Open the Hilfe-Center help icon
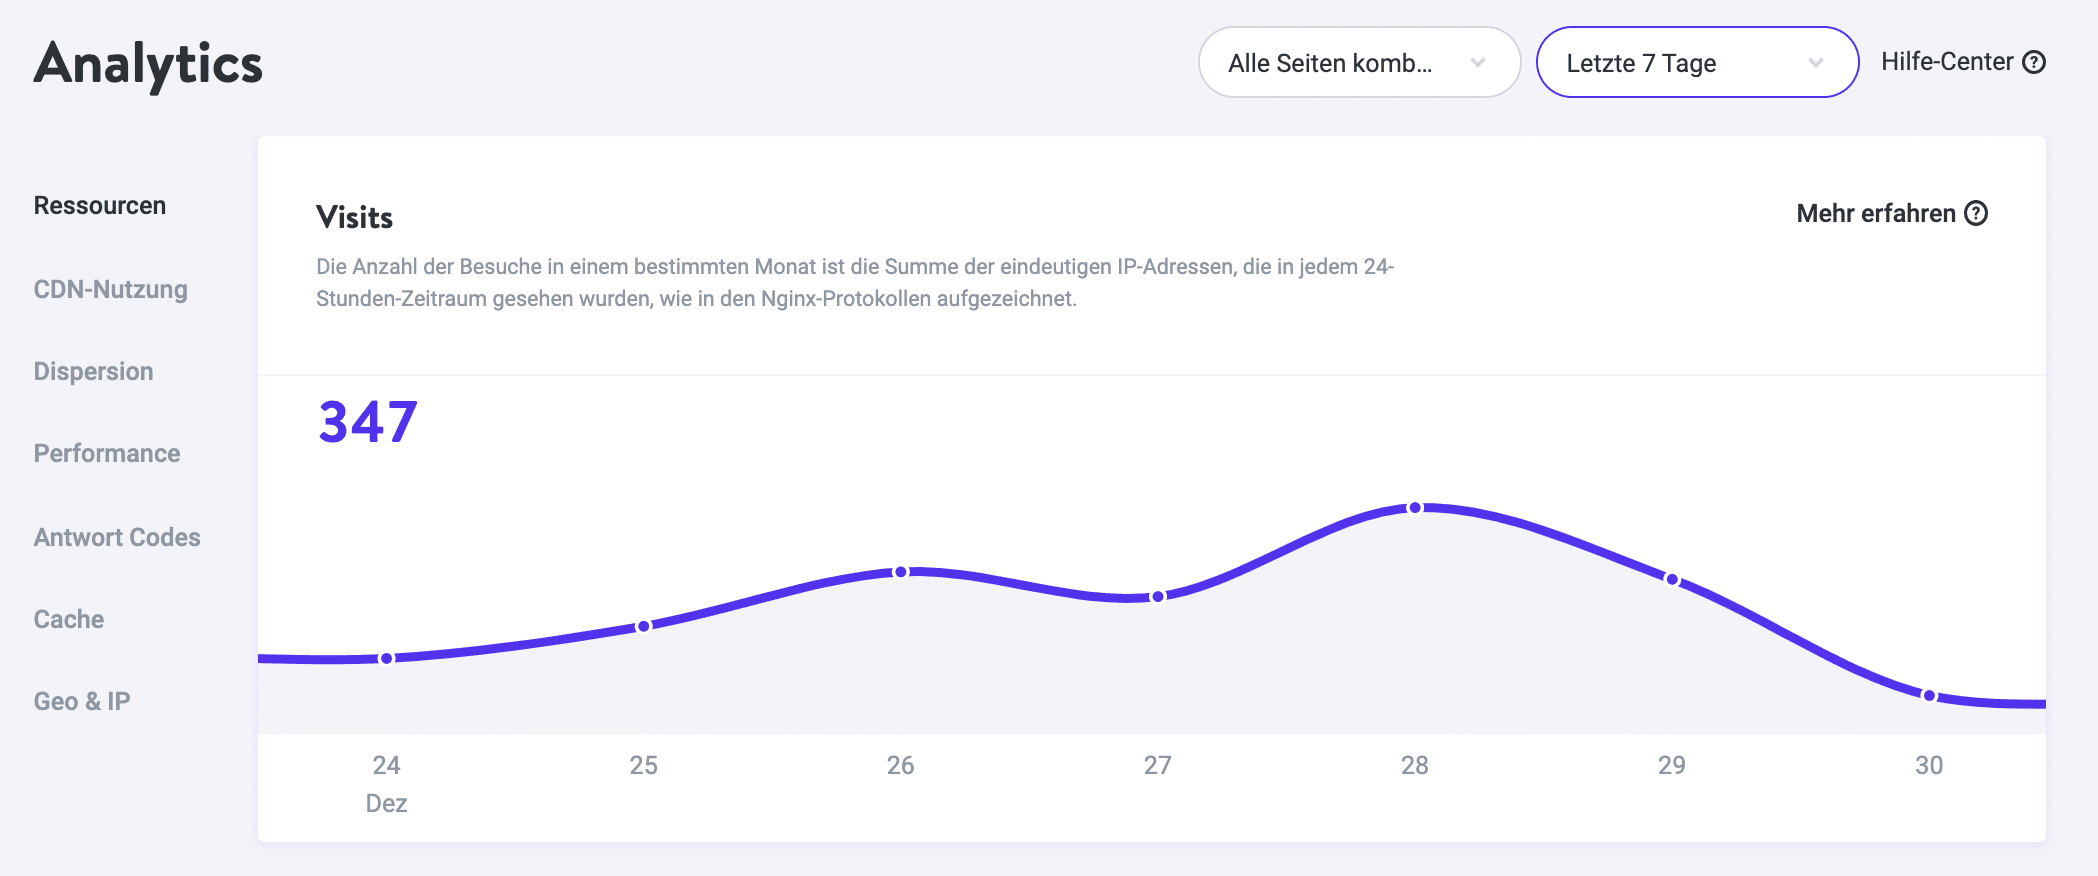The width and height of the screenshot is (2098, 876). 2033,62
